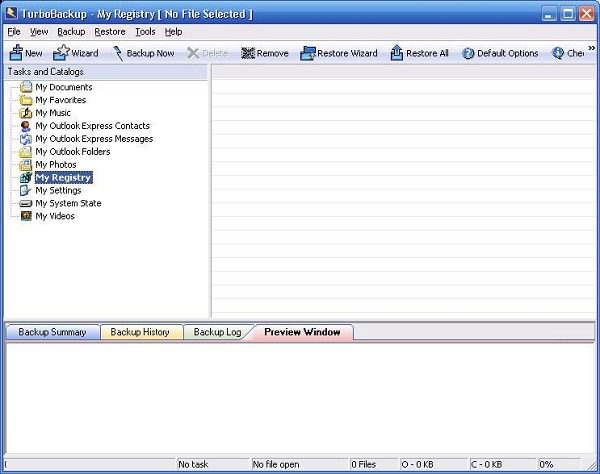Click the My Photos icon
The width and height of the screenshot is (600, 474).
click(26, 165)
